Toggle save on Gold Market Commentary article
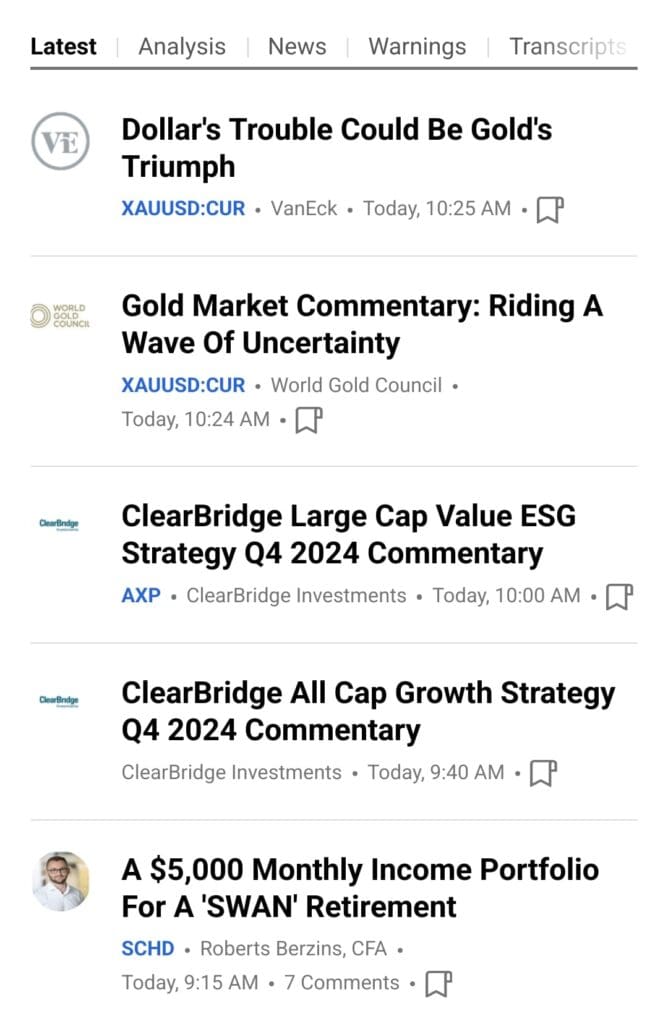Screen dimensions: 668x1024 310,419
